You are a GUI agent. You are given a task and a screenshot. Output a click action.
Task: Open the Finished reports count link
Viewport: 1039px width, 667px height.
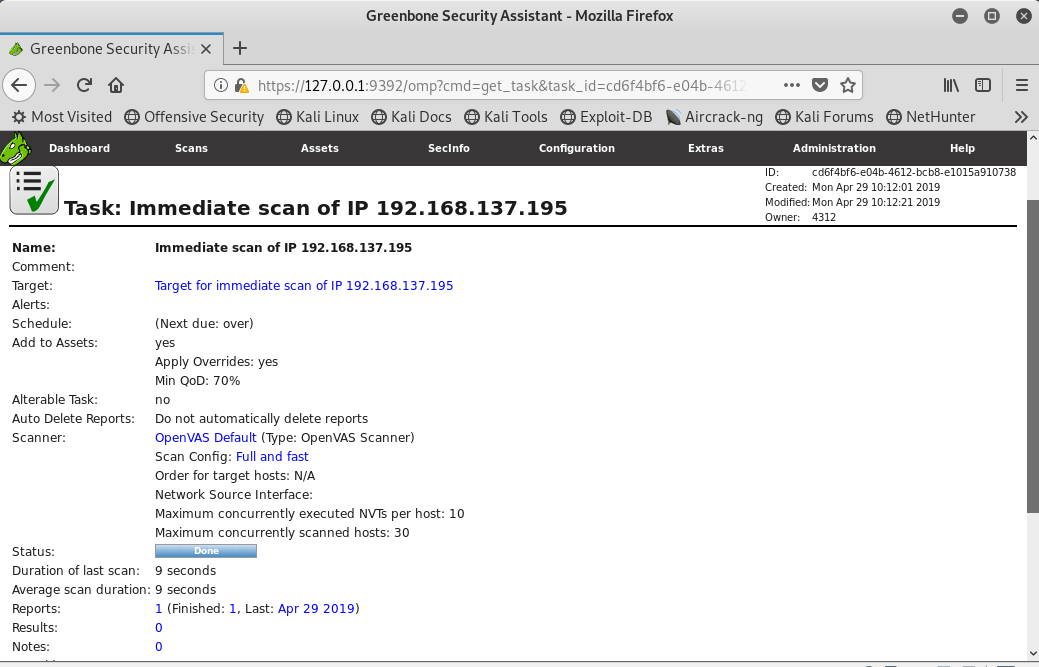233,609
